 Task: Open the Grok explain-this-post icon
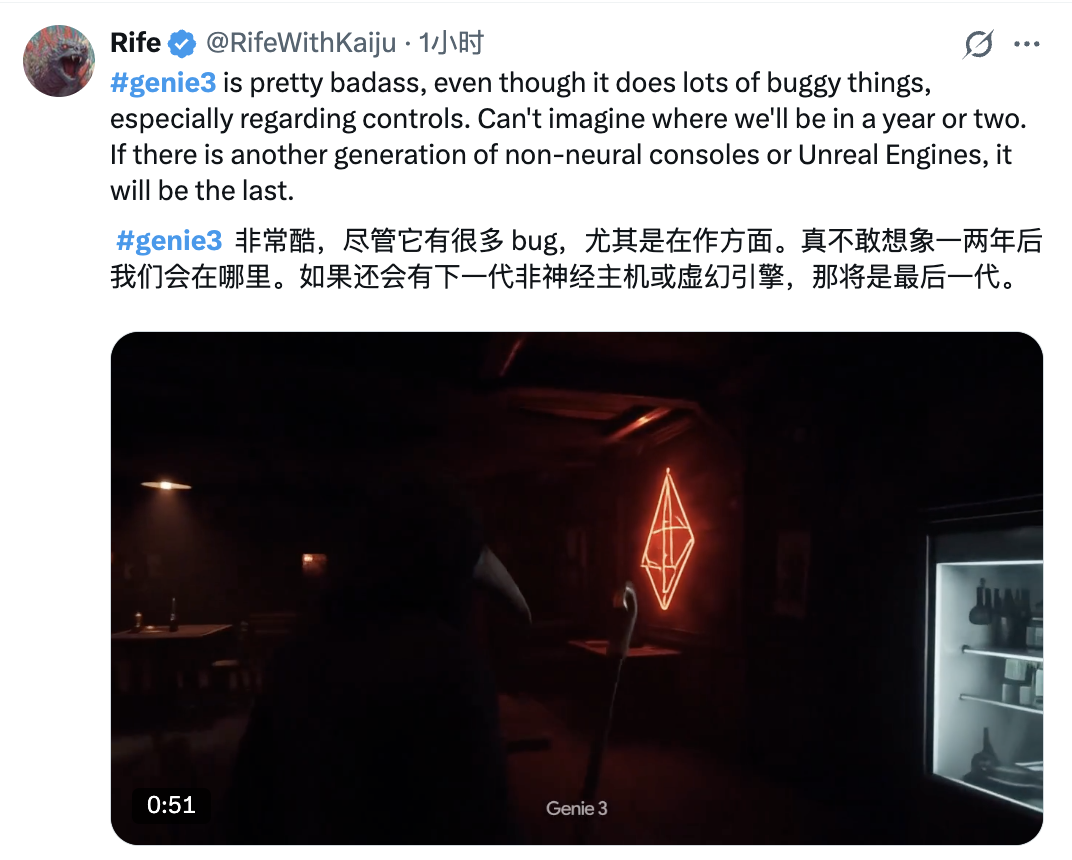(x=978, y=44)
